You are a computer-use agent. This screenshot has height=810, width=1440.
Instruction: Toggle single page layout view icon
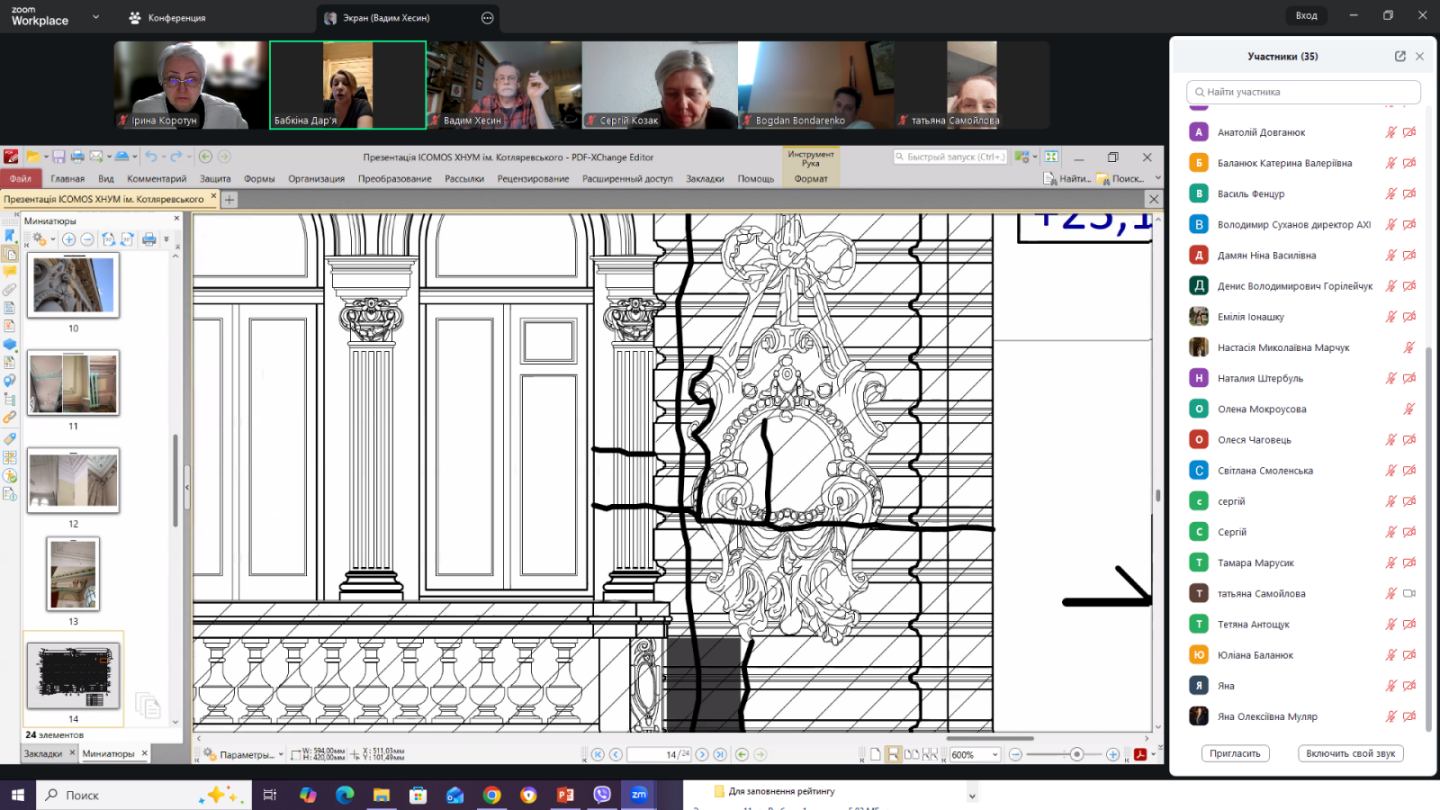(x=875, y=754)
